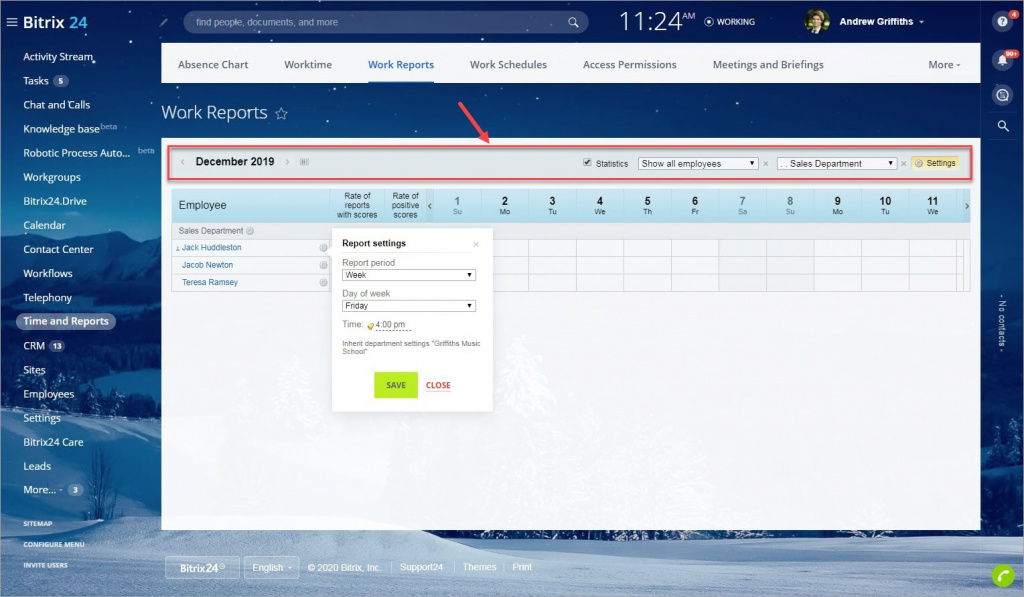Expand More... in left sidebar
Image resolution: width=1024 pixels, height=597 pixels.
42,490
